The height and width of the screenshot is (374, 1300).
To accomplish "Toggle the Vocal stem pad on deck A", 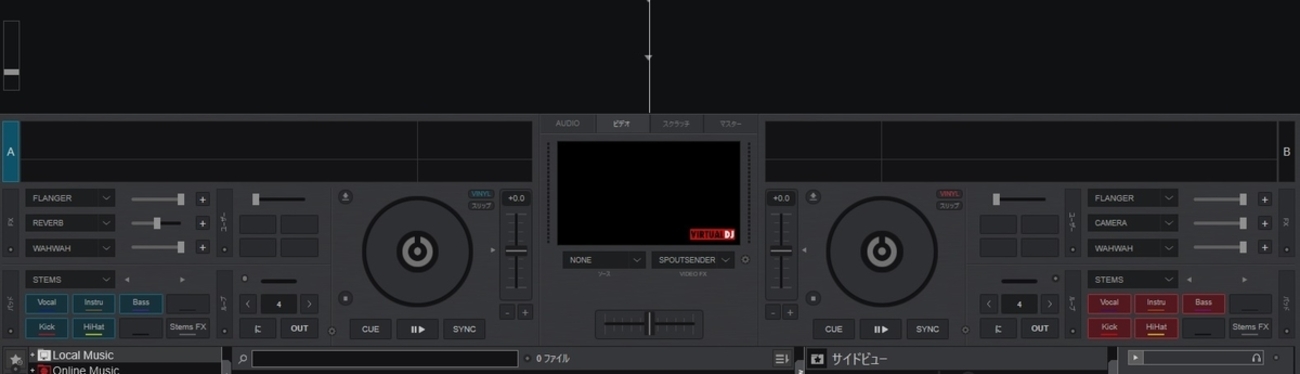I will coord(46,303).
